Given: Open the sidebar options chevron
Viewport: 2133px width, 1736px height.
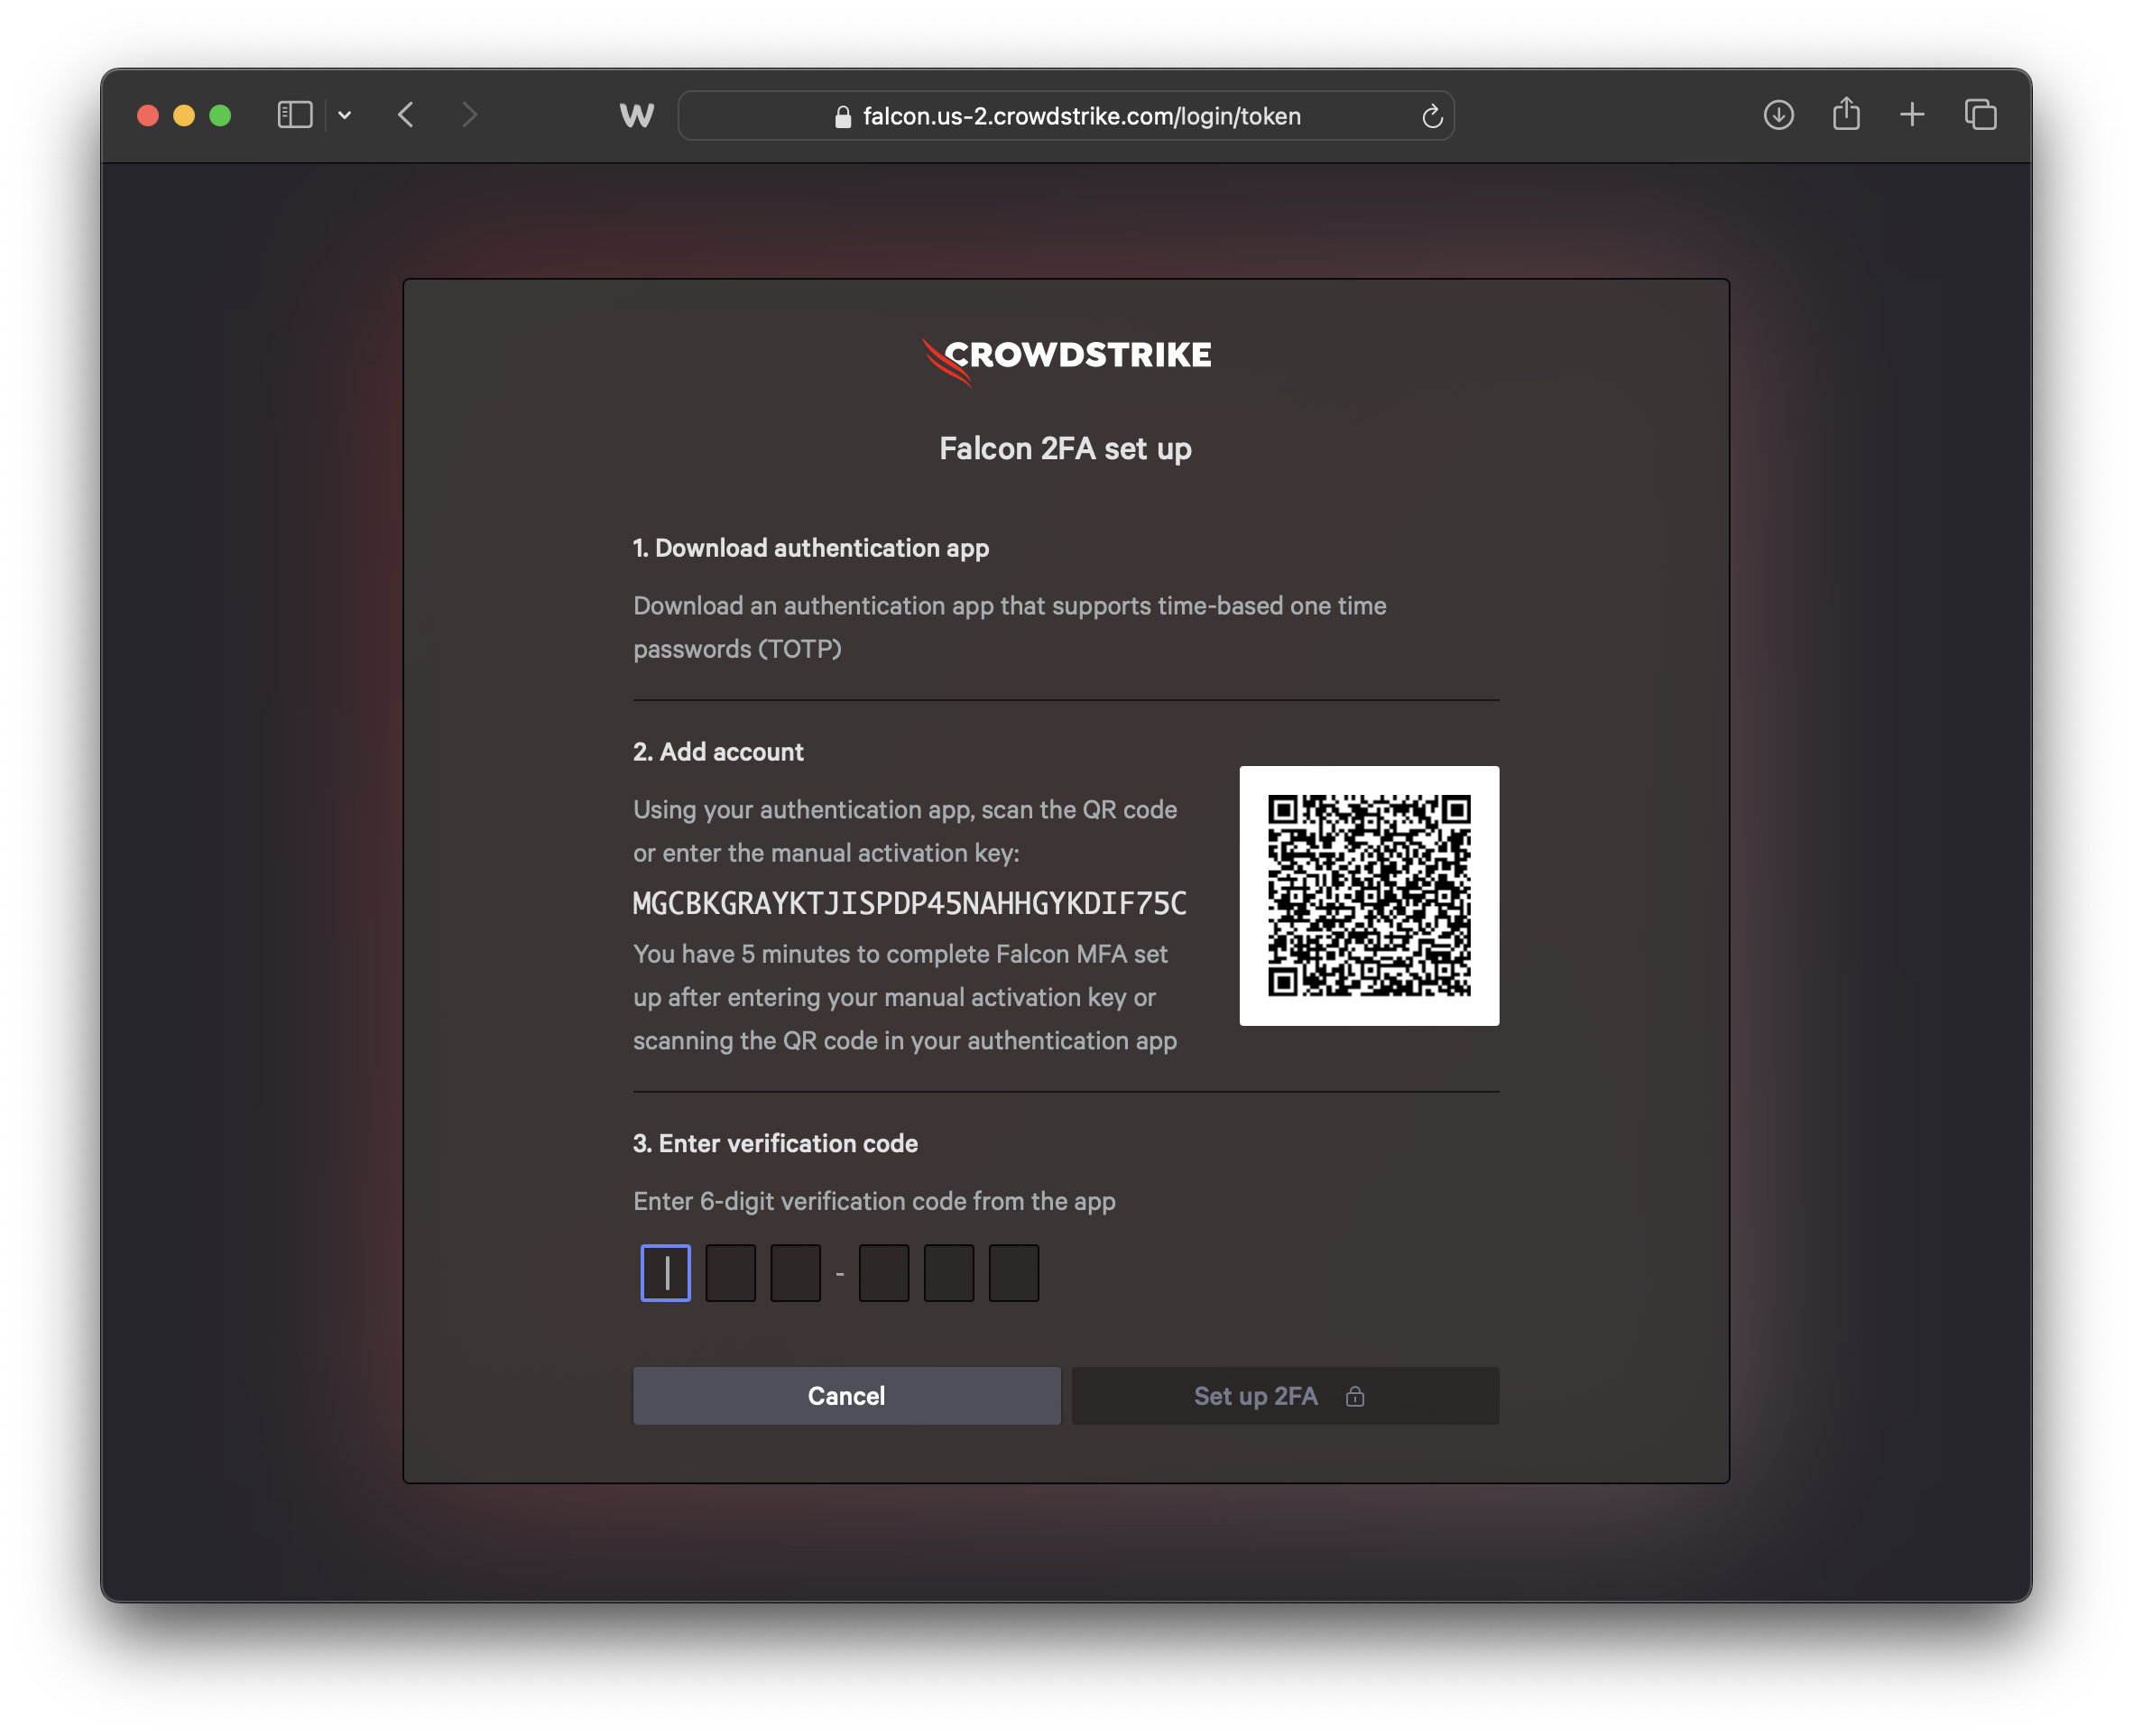Looking at the screenshot, I should point(345,115).
